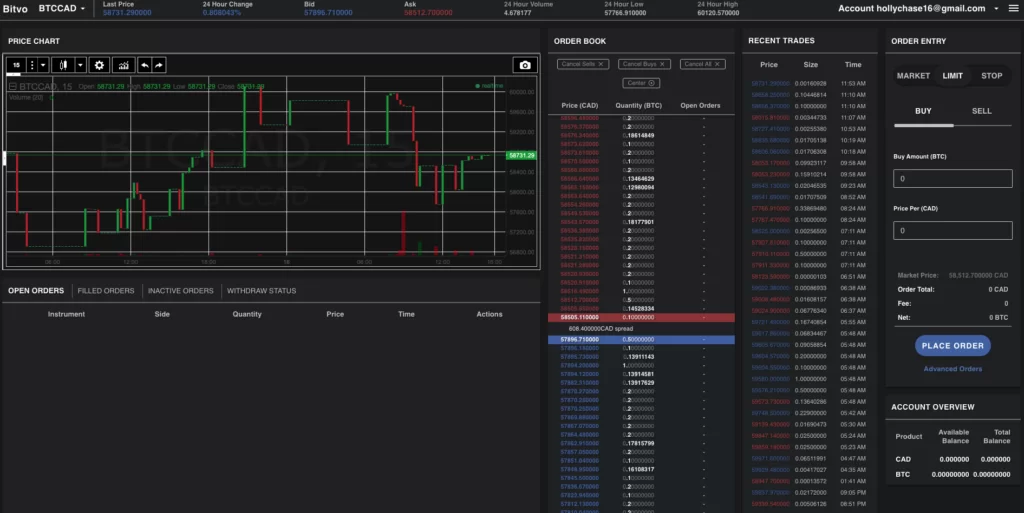Open the Advanced Orders link

[952, 369]
